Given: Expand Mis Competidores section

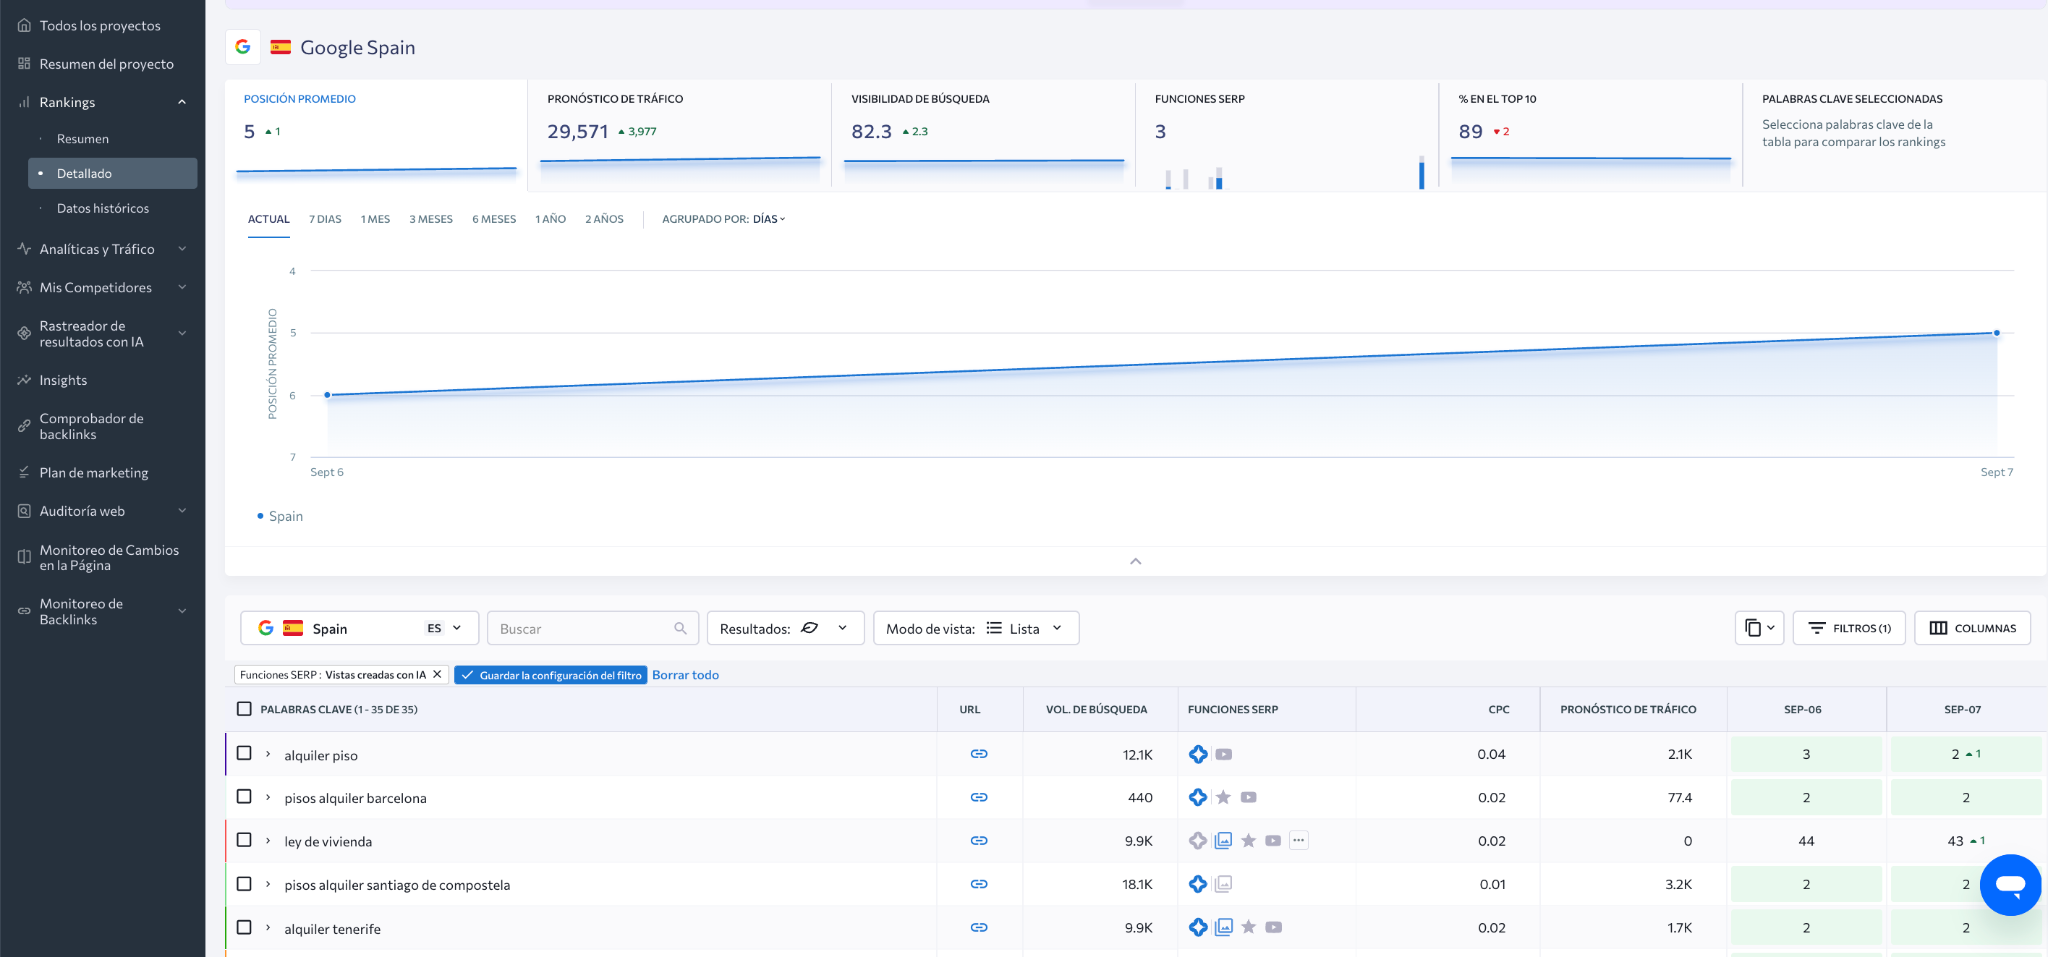Looking at the screenshot, I should (182, 287).
